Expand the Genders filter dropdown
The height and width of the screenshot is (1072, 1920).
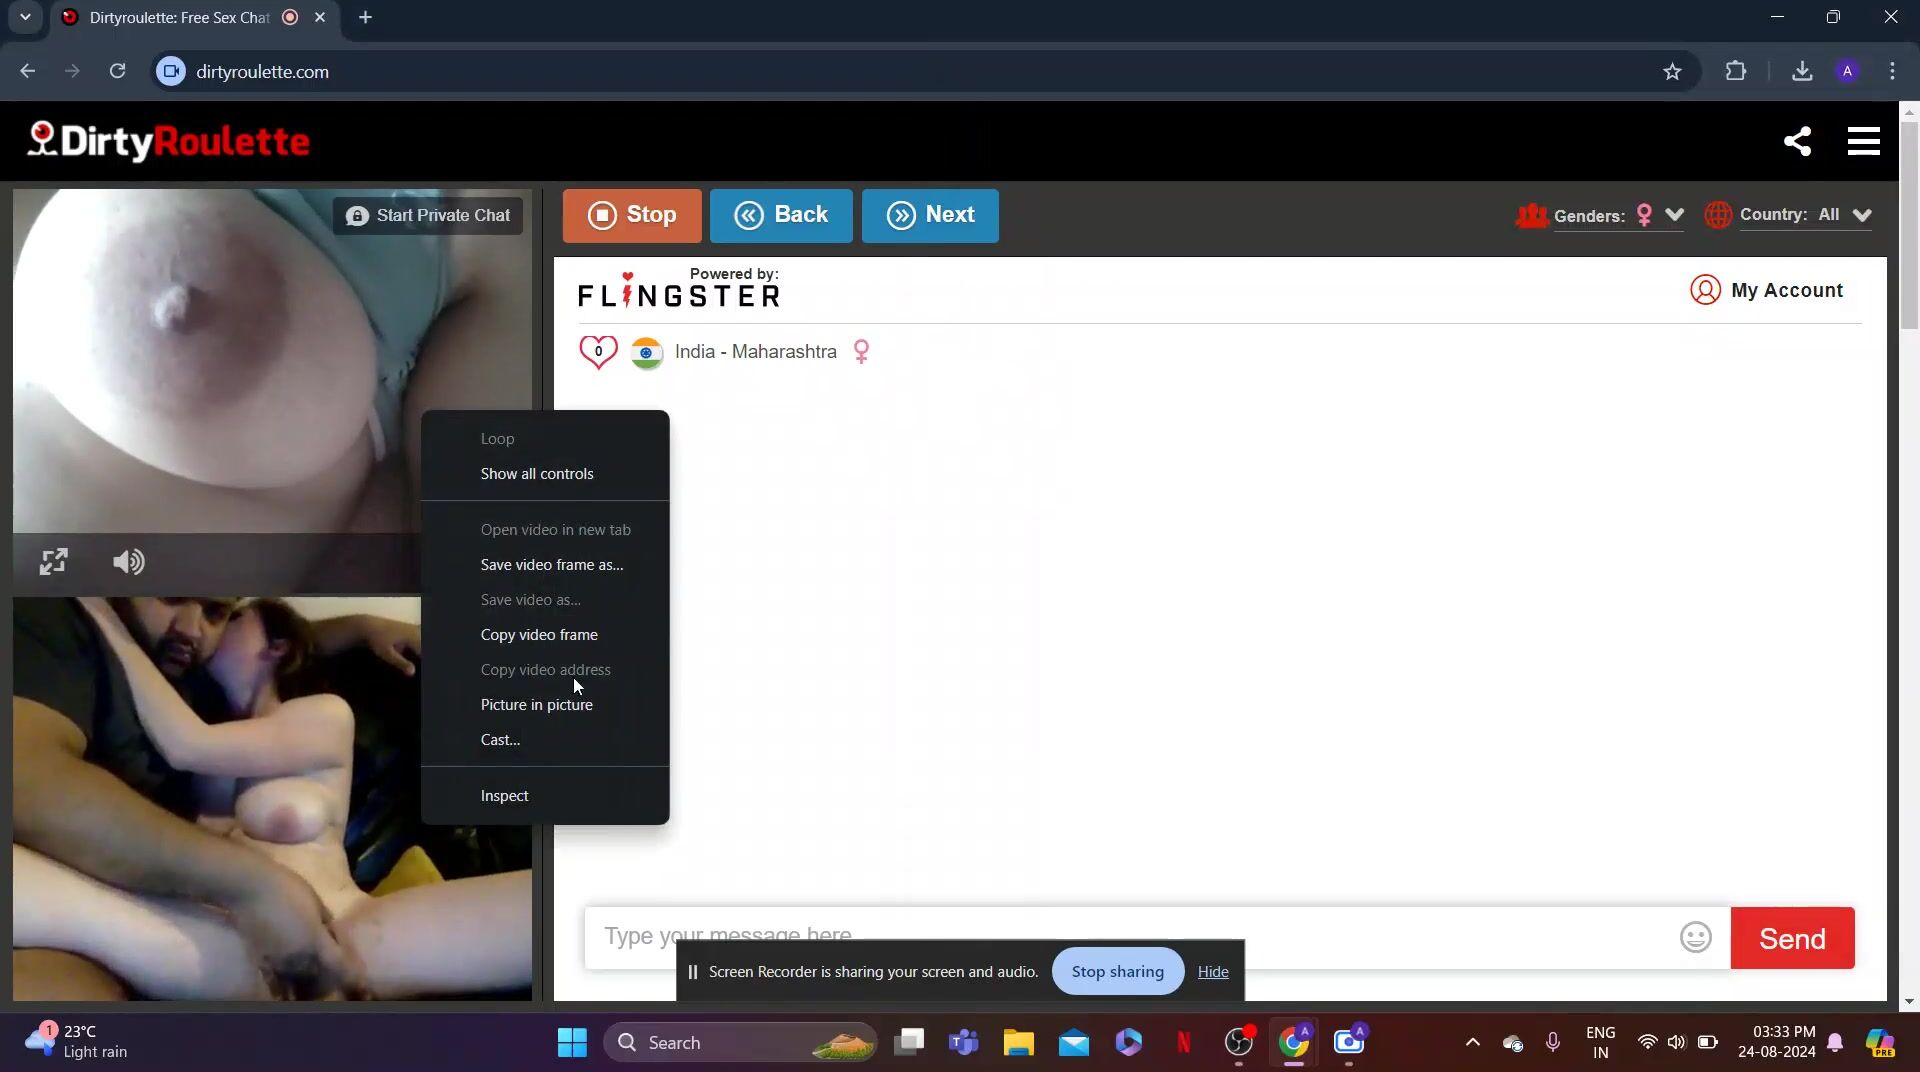click(x=1674, y=215)
